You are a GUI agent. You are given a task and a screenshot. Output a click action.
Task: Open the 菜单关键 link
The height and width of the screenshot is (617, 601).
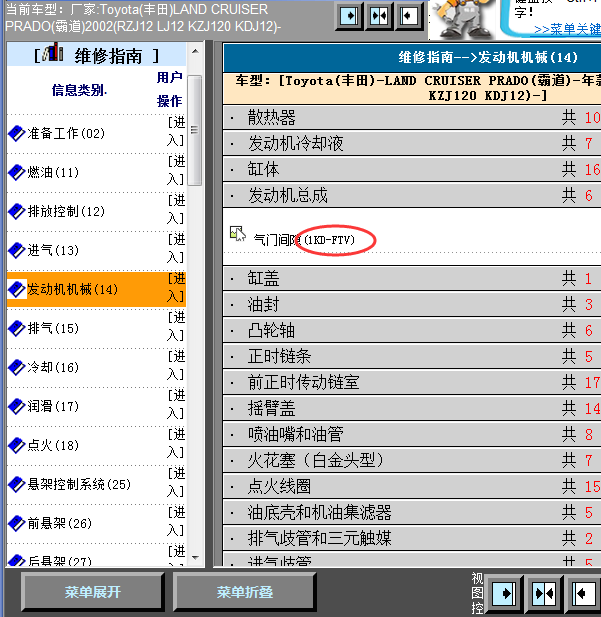pyautogui.click(x=567, y=29)
